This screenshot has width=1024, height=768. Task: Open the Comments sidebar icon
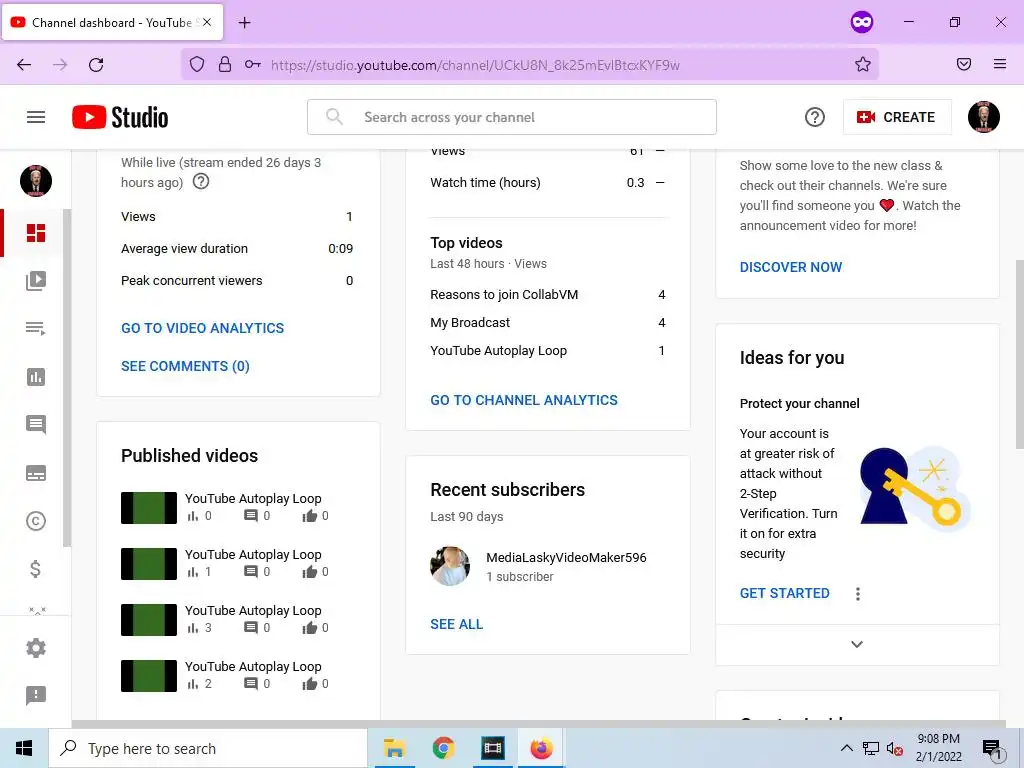pyautogui.click(x=36, y=424)
